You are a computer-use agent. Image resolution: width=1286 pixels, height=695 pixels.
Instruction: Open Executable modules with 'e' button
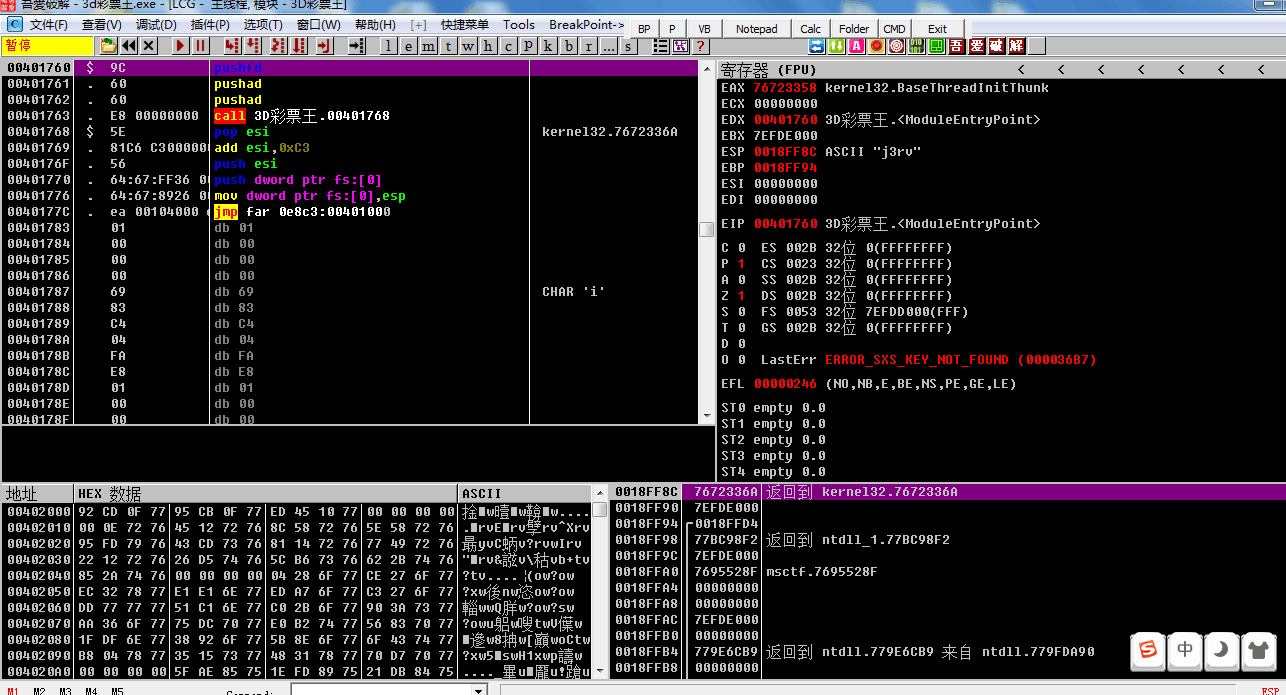coord(408,46)
